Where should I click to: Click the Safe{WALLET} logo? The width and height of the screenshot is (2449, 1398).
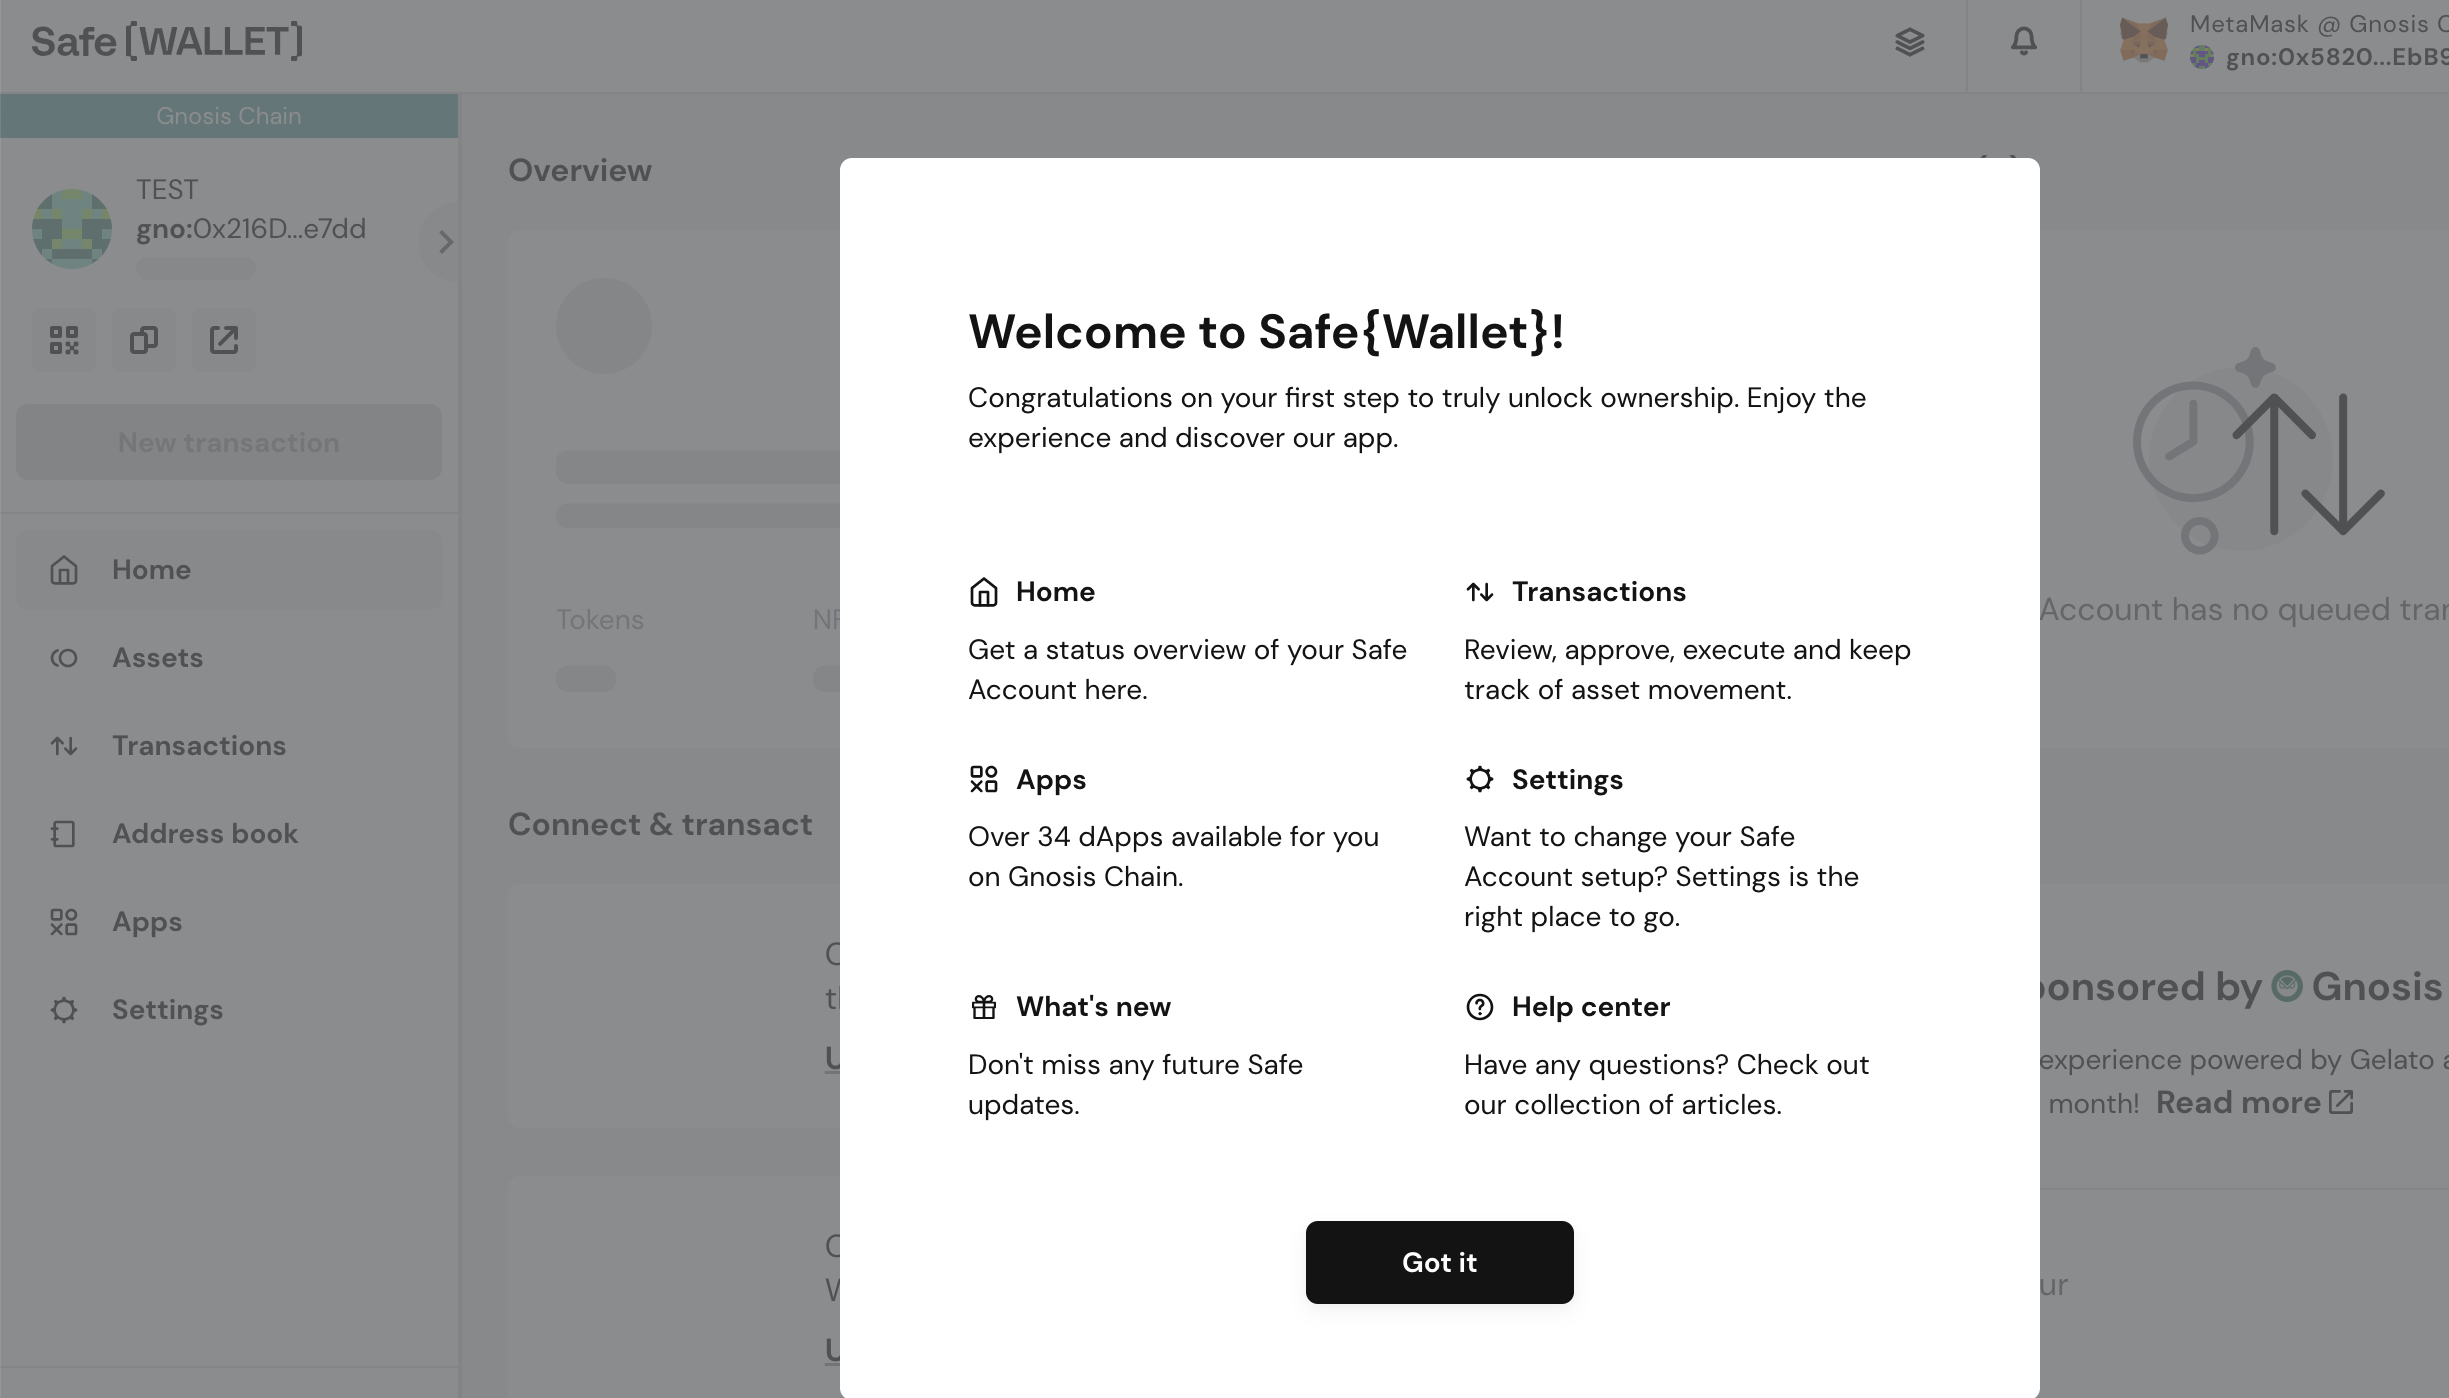[167, 42]
